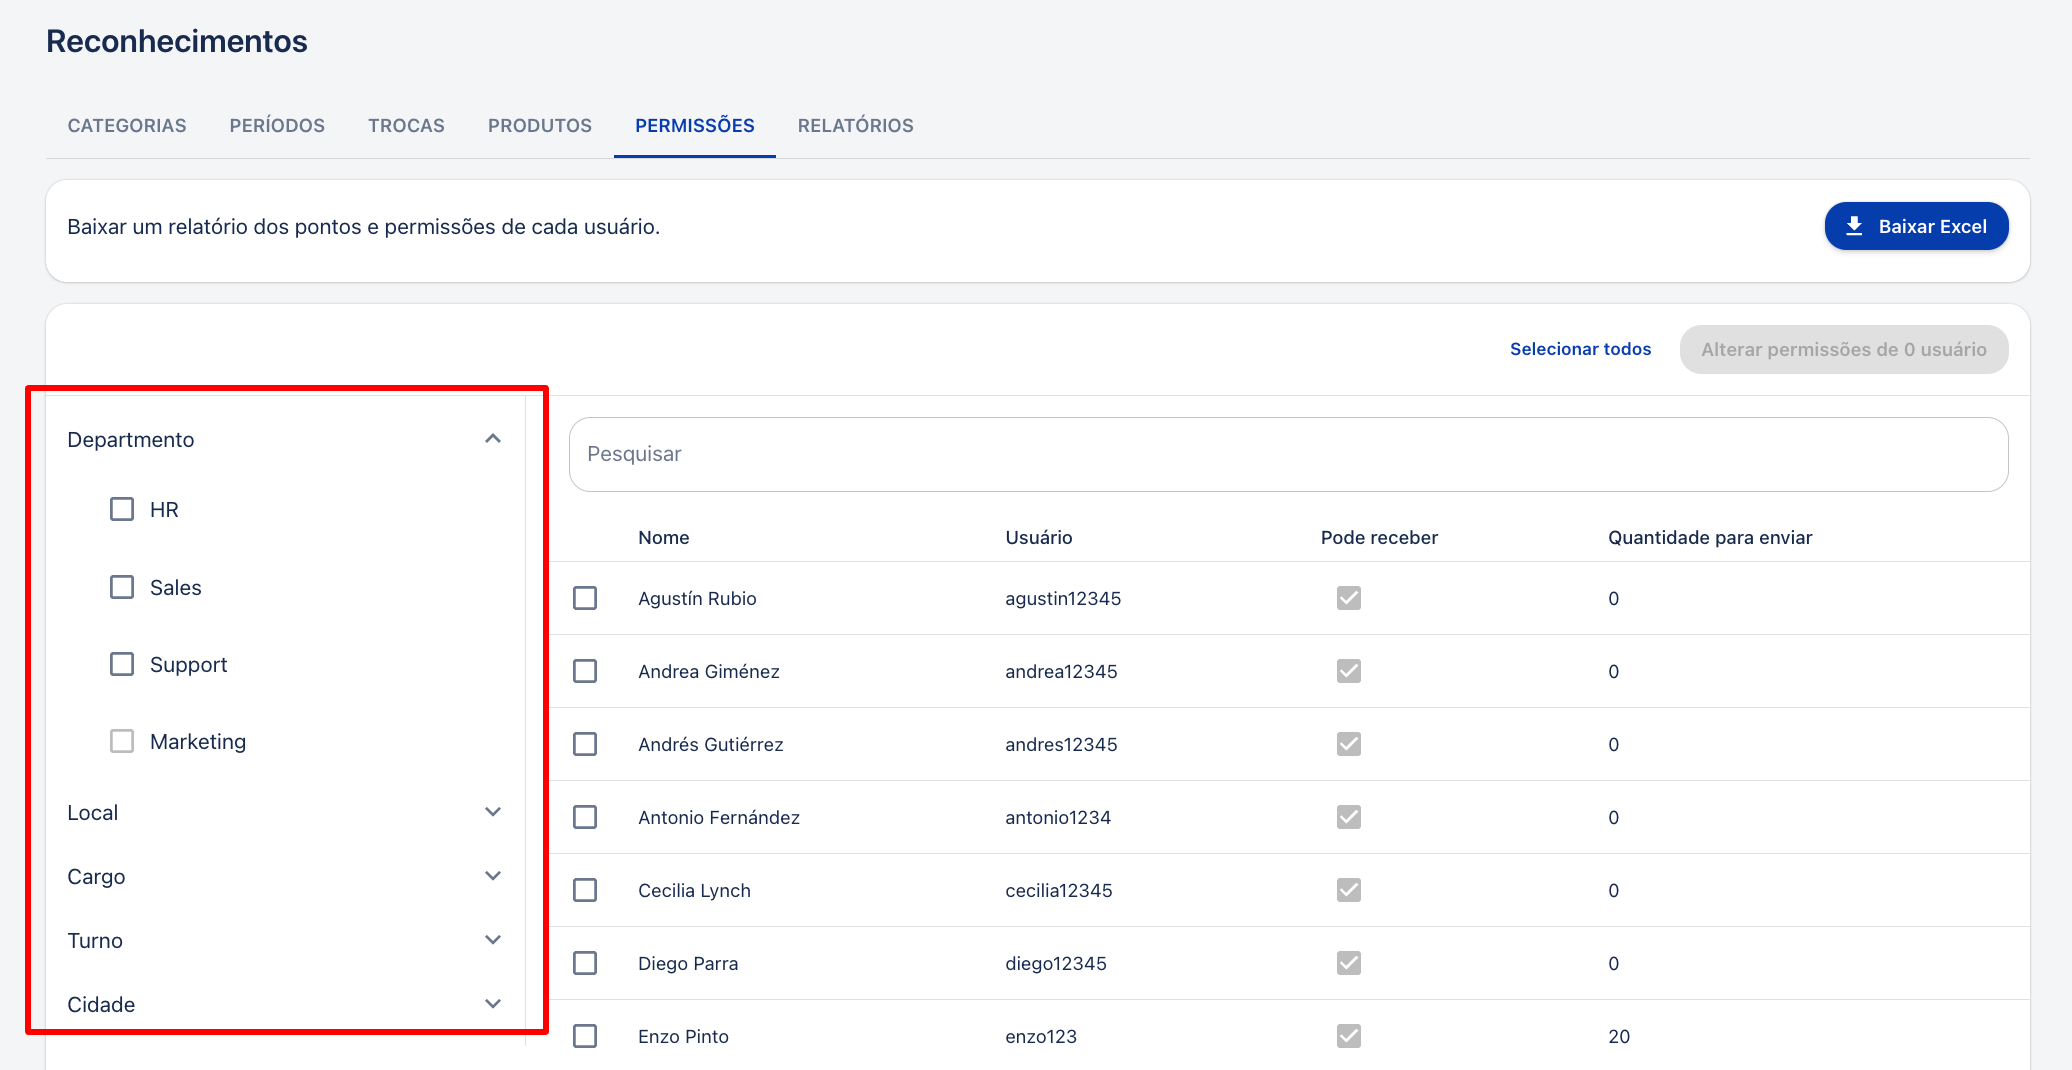The width and height of the screenshot is (2072, 1070).
Task: Toggle Pode receber for Andrés Gutiérrez
Action: (1349, 744)
